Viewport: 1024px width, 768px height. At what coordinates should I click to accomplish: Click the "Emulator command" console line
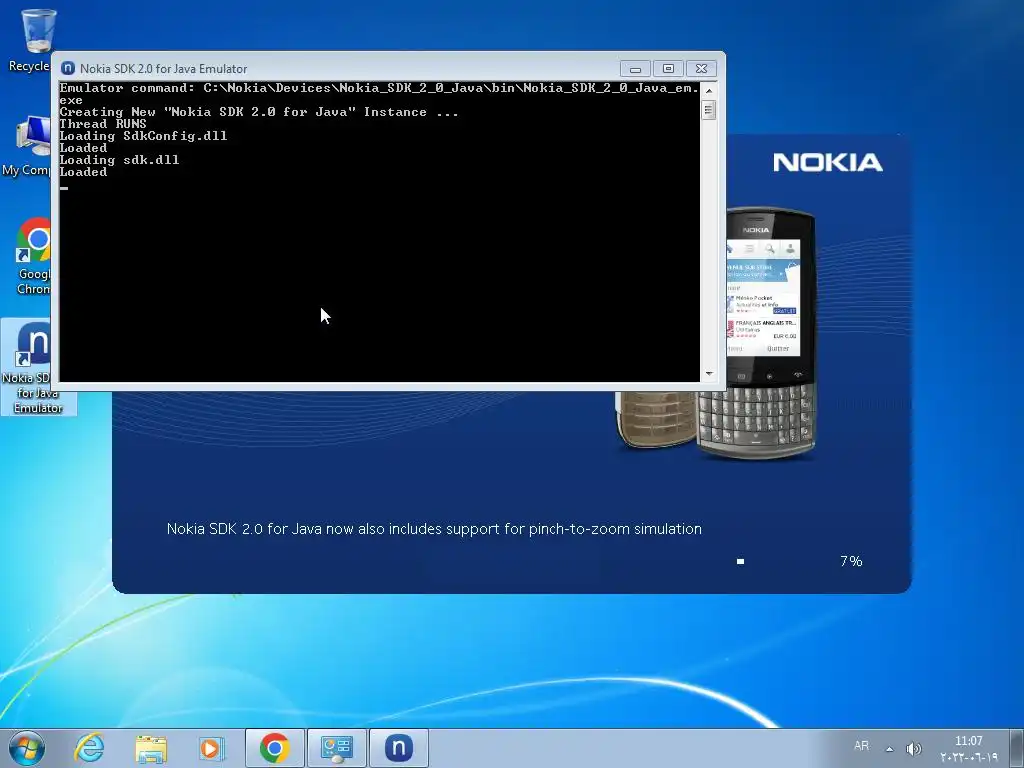(x=379, y=94)
